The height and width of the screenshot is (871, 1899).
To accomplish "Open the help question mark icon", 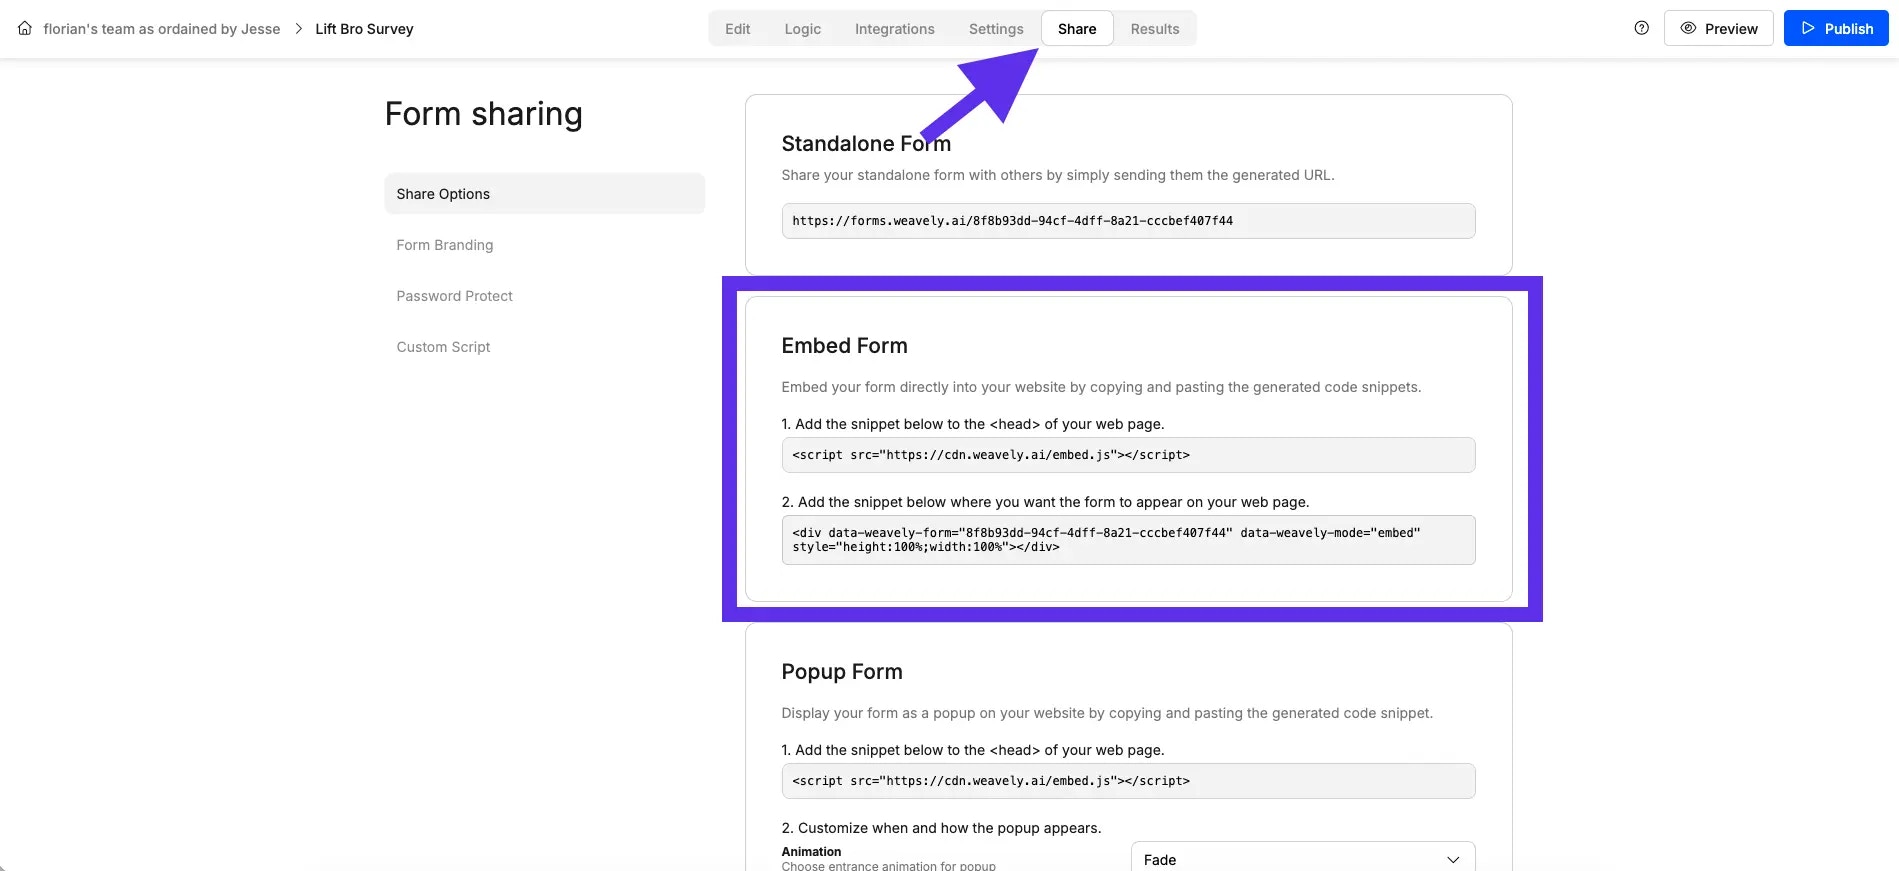I will click(x=1641, y=28).
